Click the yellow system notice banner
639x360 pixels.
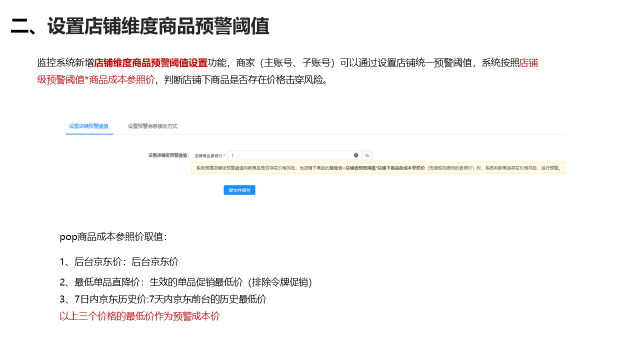[378, 168]
